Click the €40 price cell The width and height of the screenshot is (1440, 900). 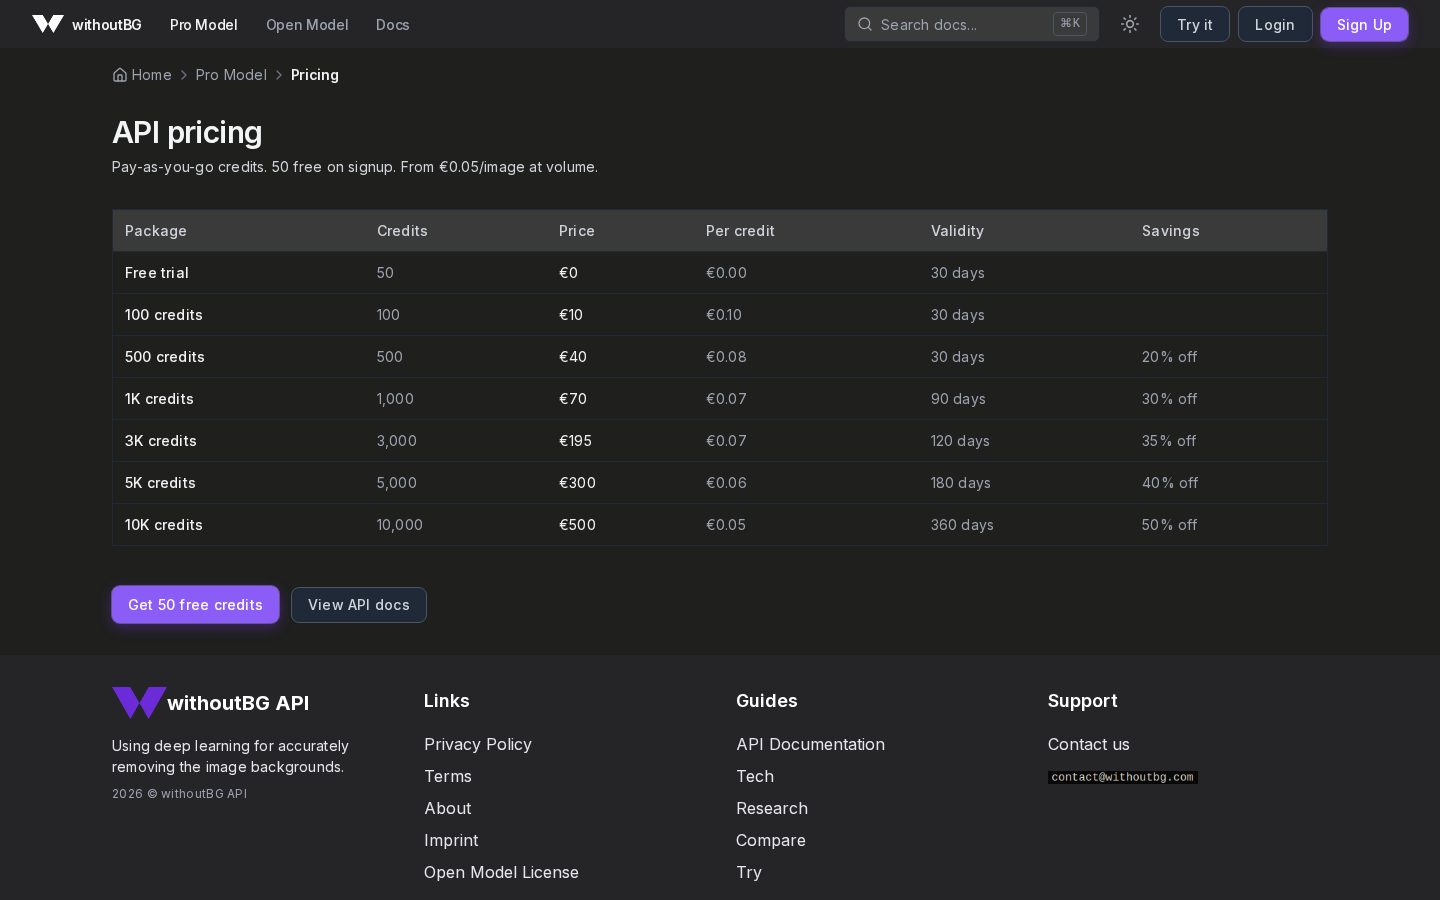pyautogui.click(x=573, y=357)
